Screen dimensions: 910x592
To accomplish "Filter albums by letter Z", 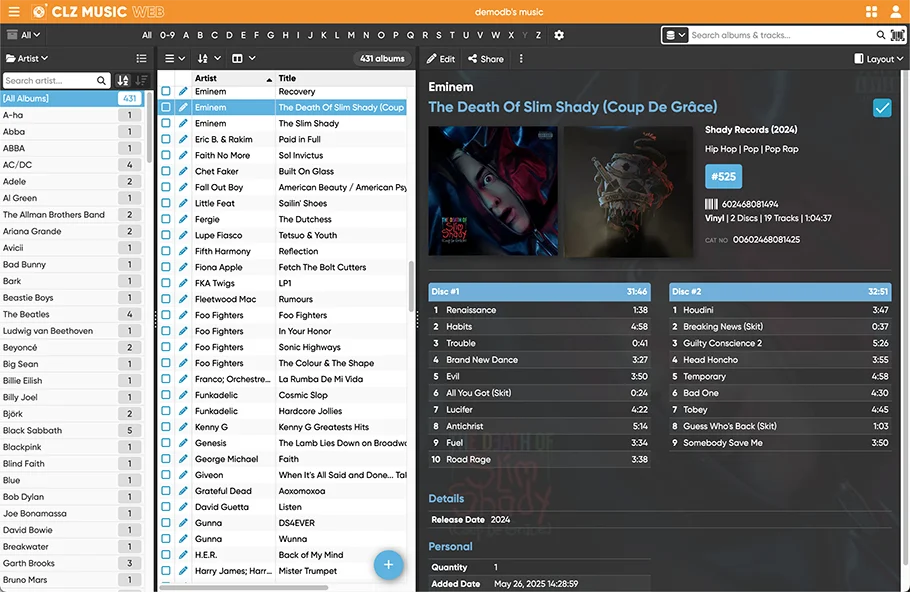I will click(539, 35).
